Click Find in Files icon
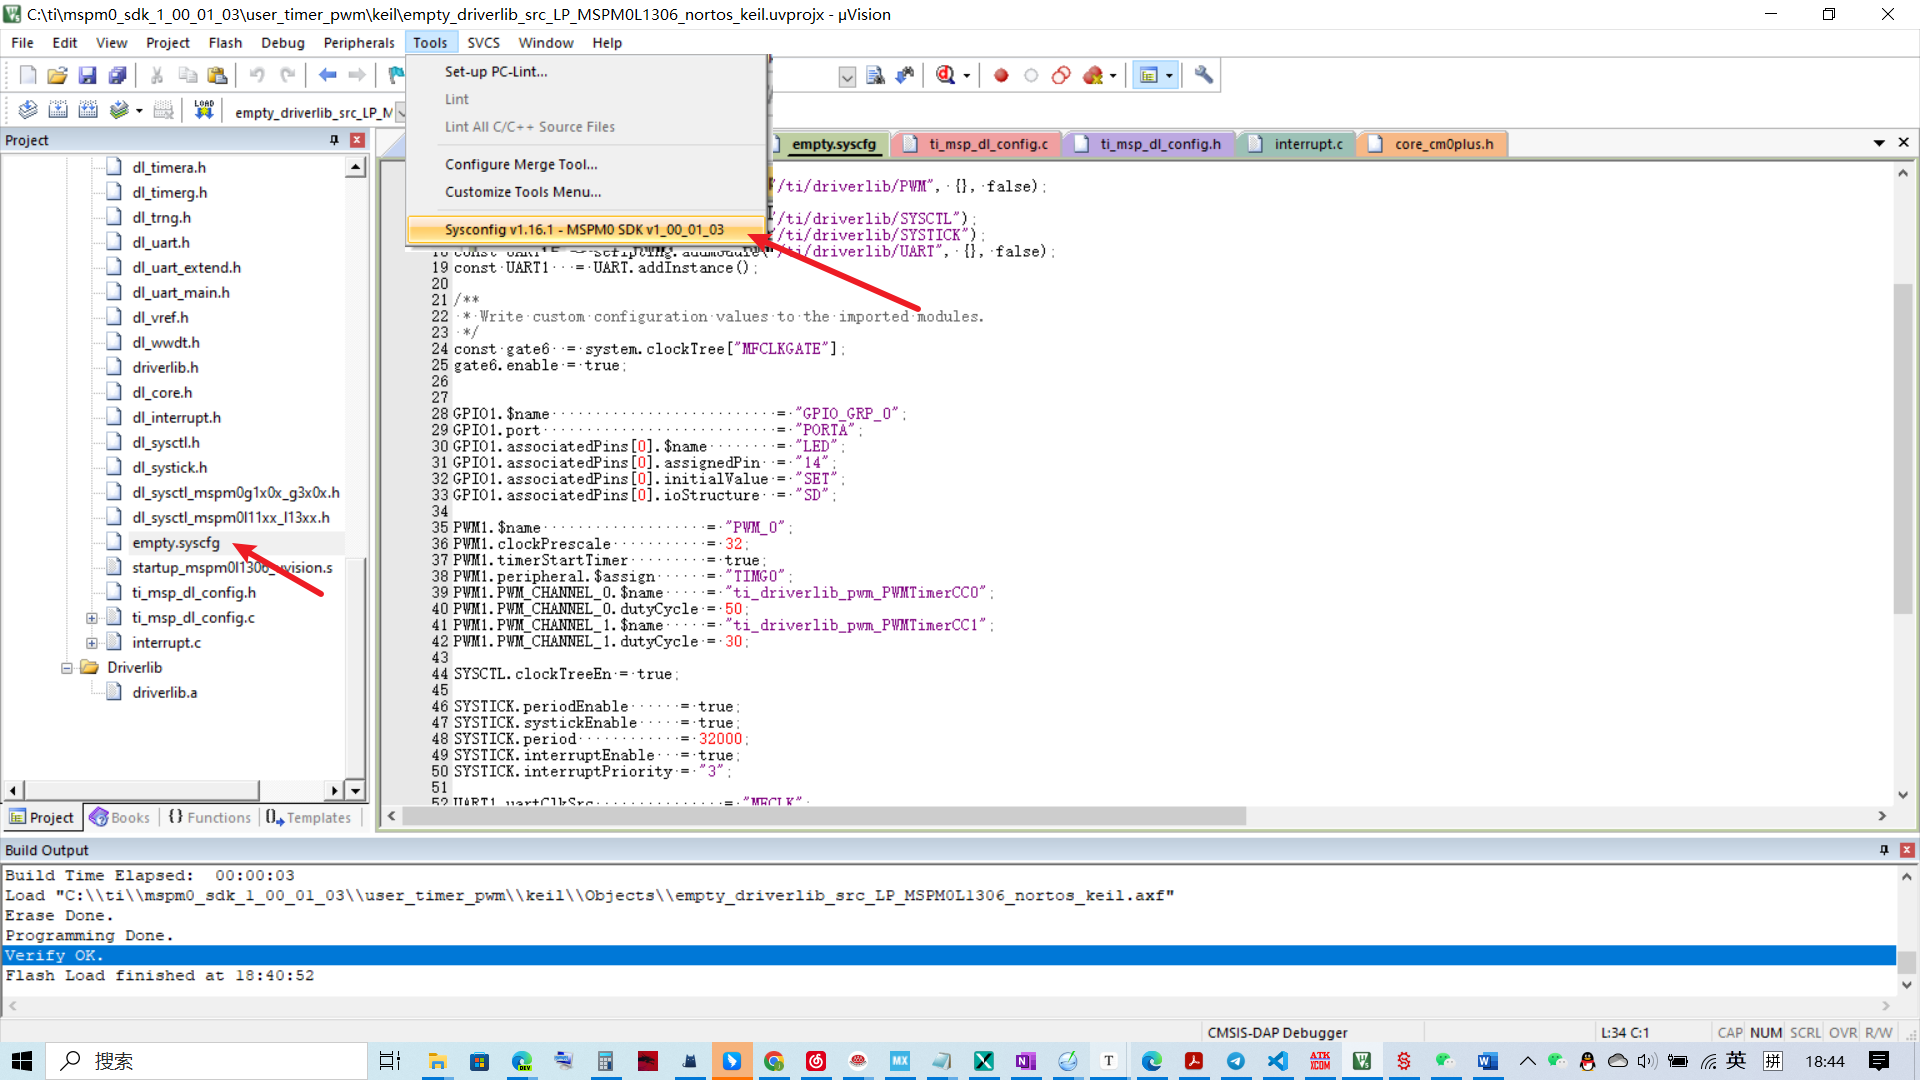Screen dimensions: 1920x1080 (875, 75)
